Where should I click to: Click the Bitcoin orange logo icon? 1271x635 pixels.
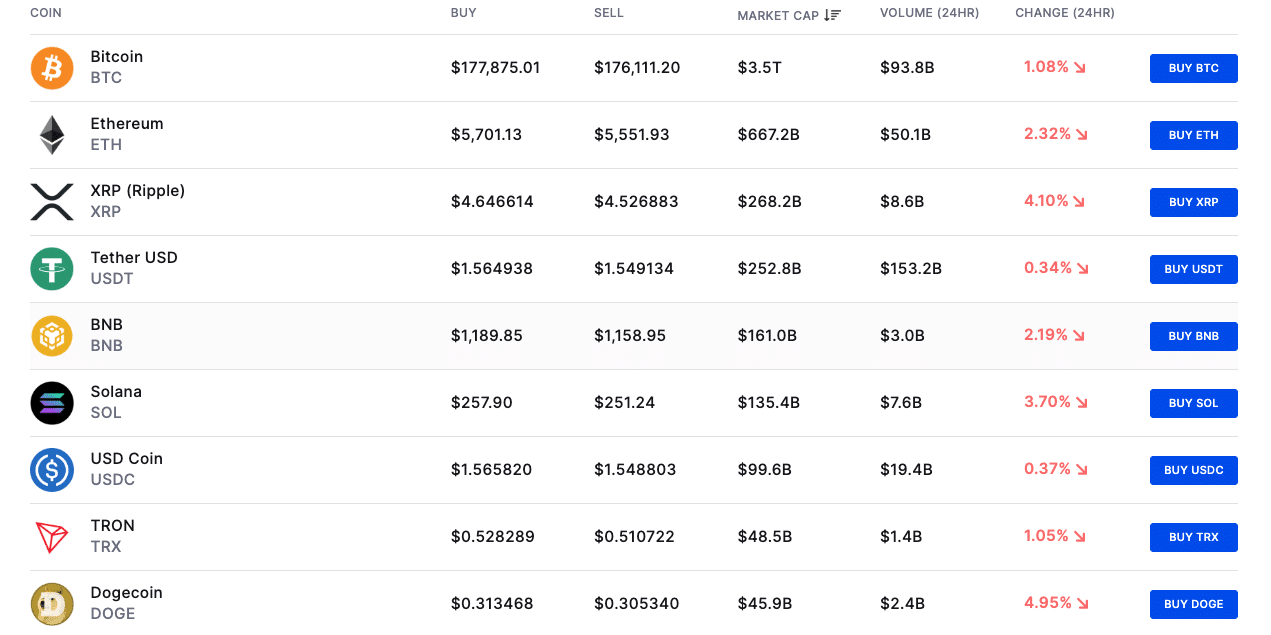click(52, 68)
